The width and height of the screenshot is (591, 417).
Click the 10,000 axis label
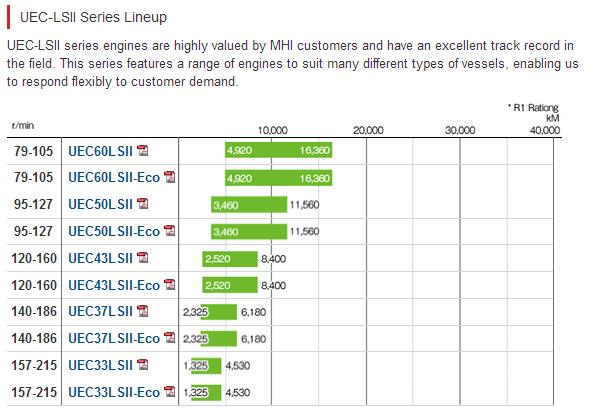tap(273, 130)
